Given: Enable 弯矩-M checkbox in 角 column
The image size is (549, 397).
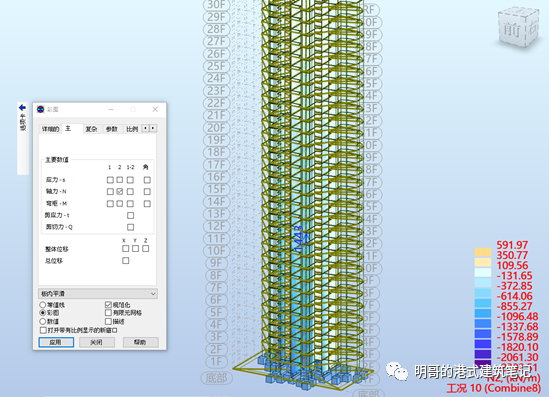Looking at the screenshot, I should [x=147, y=203].
